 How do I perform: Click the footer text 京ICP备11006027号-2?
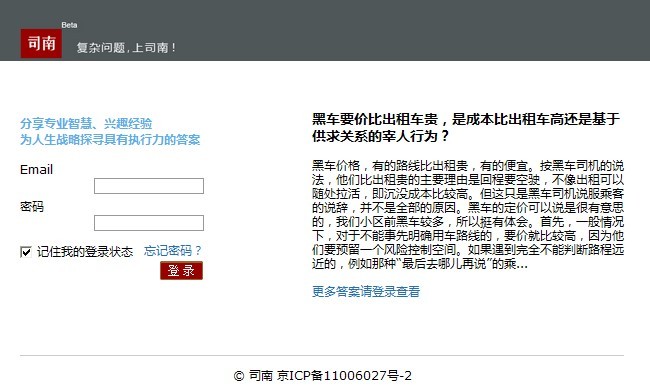coord(344,376)
